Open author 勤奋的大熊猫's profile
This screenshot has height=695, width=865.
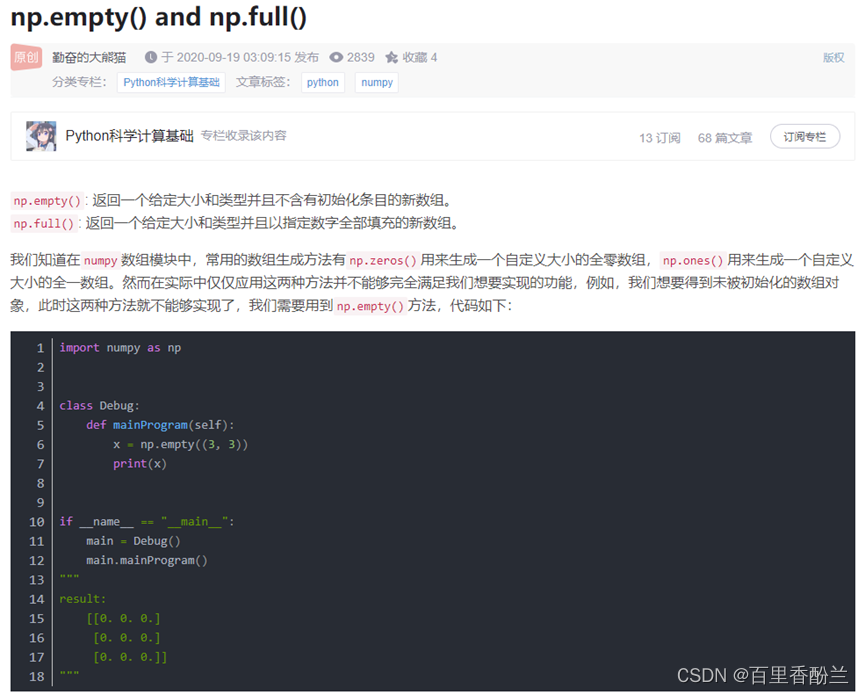88,57
